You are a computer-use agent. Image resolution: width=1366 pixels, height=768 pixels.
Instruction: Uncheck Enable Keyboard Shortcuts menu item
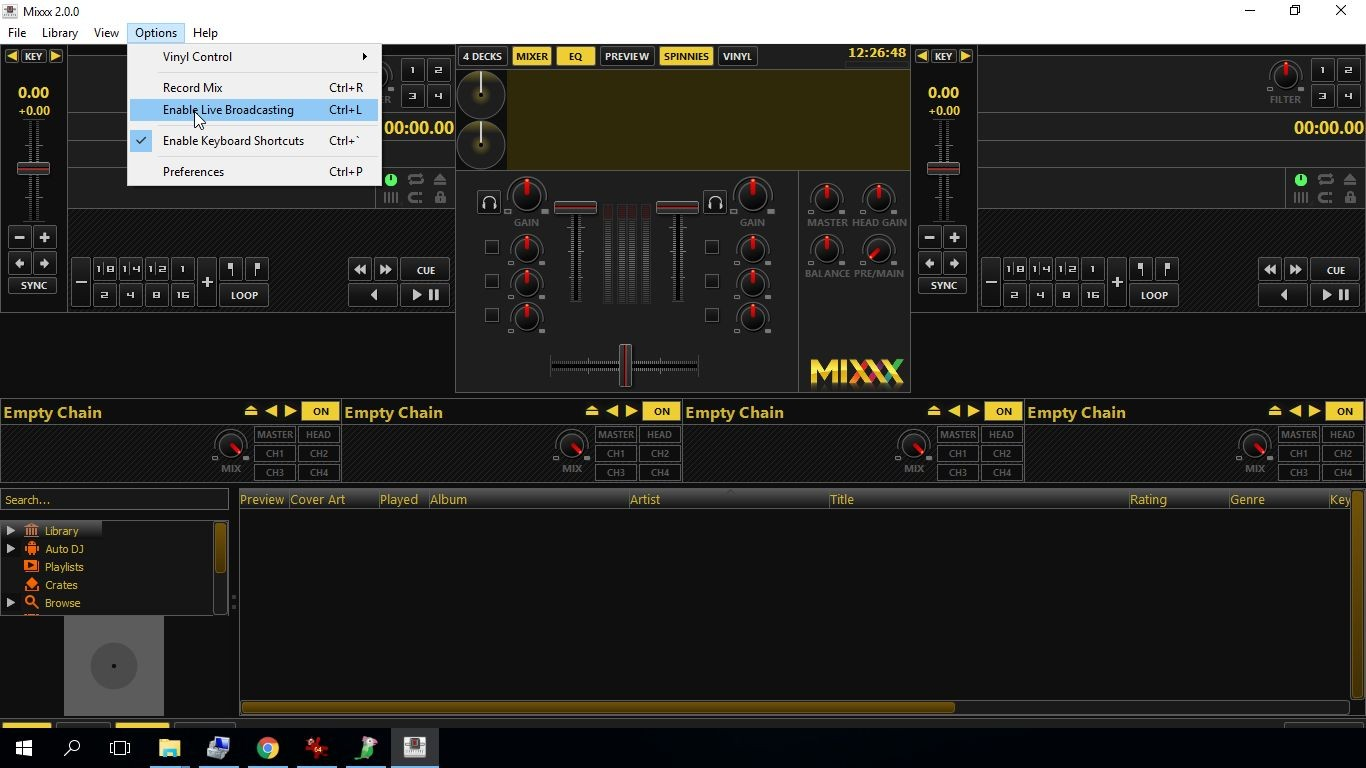coord(254,141)
